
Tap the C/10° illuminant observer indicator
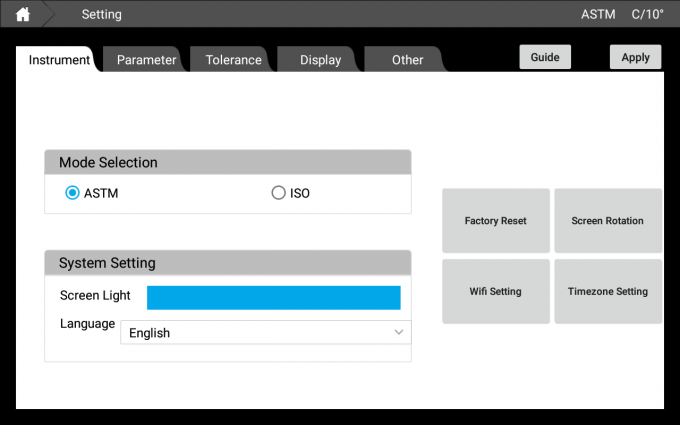click(x=647, y=14)
